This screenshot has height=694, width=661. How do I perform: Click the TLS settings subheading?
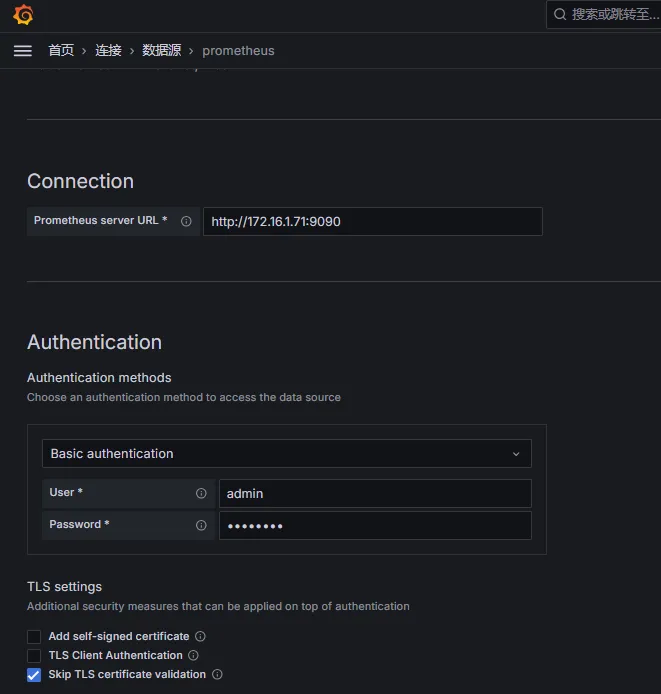(65, 586)
